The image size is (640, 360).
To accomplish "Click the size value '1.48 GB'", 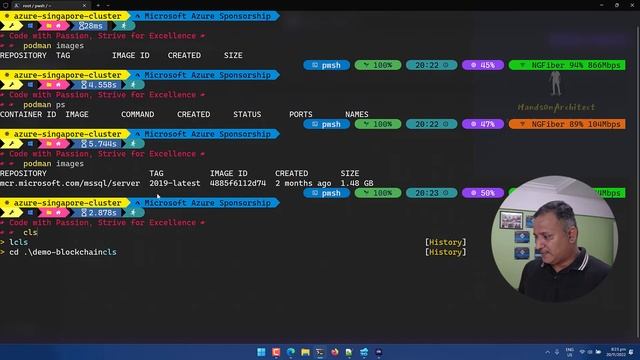I will 357,183.
